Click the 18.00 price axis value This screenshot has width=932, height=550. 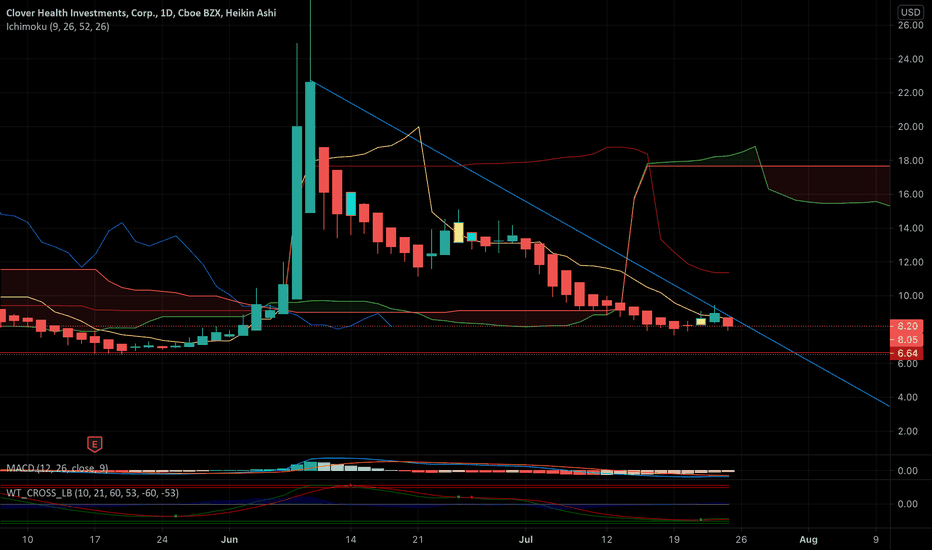911,161
